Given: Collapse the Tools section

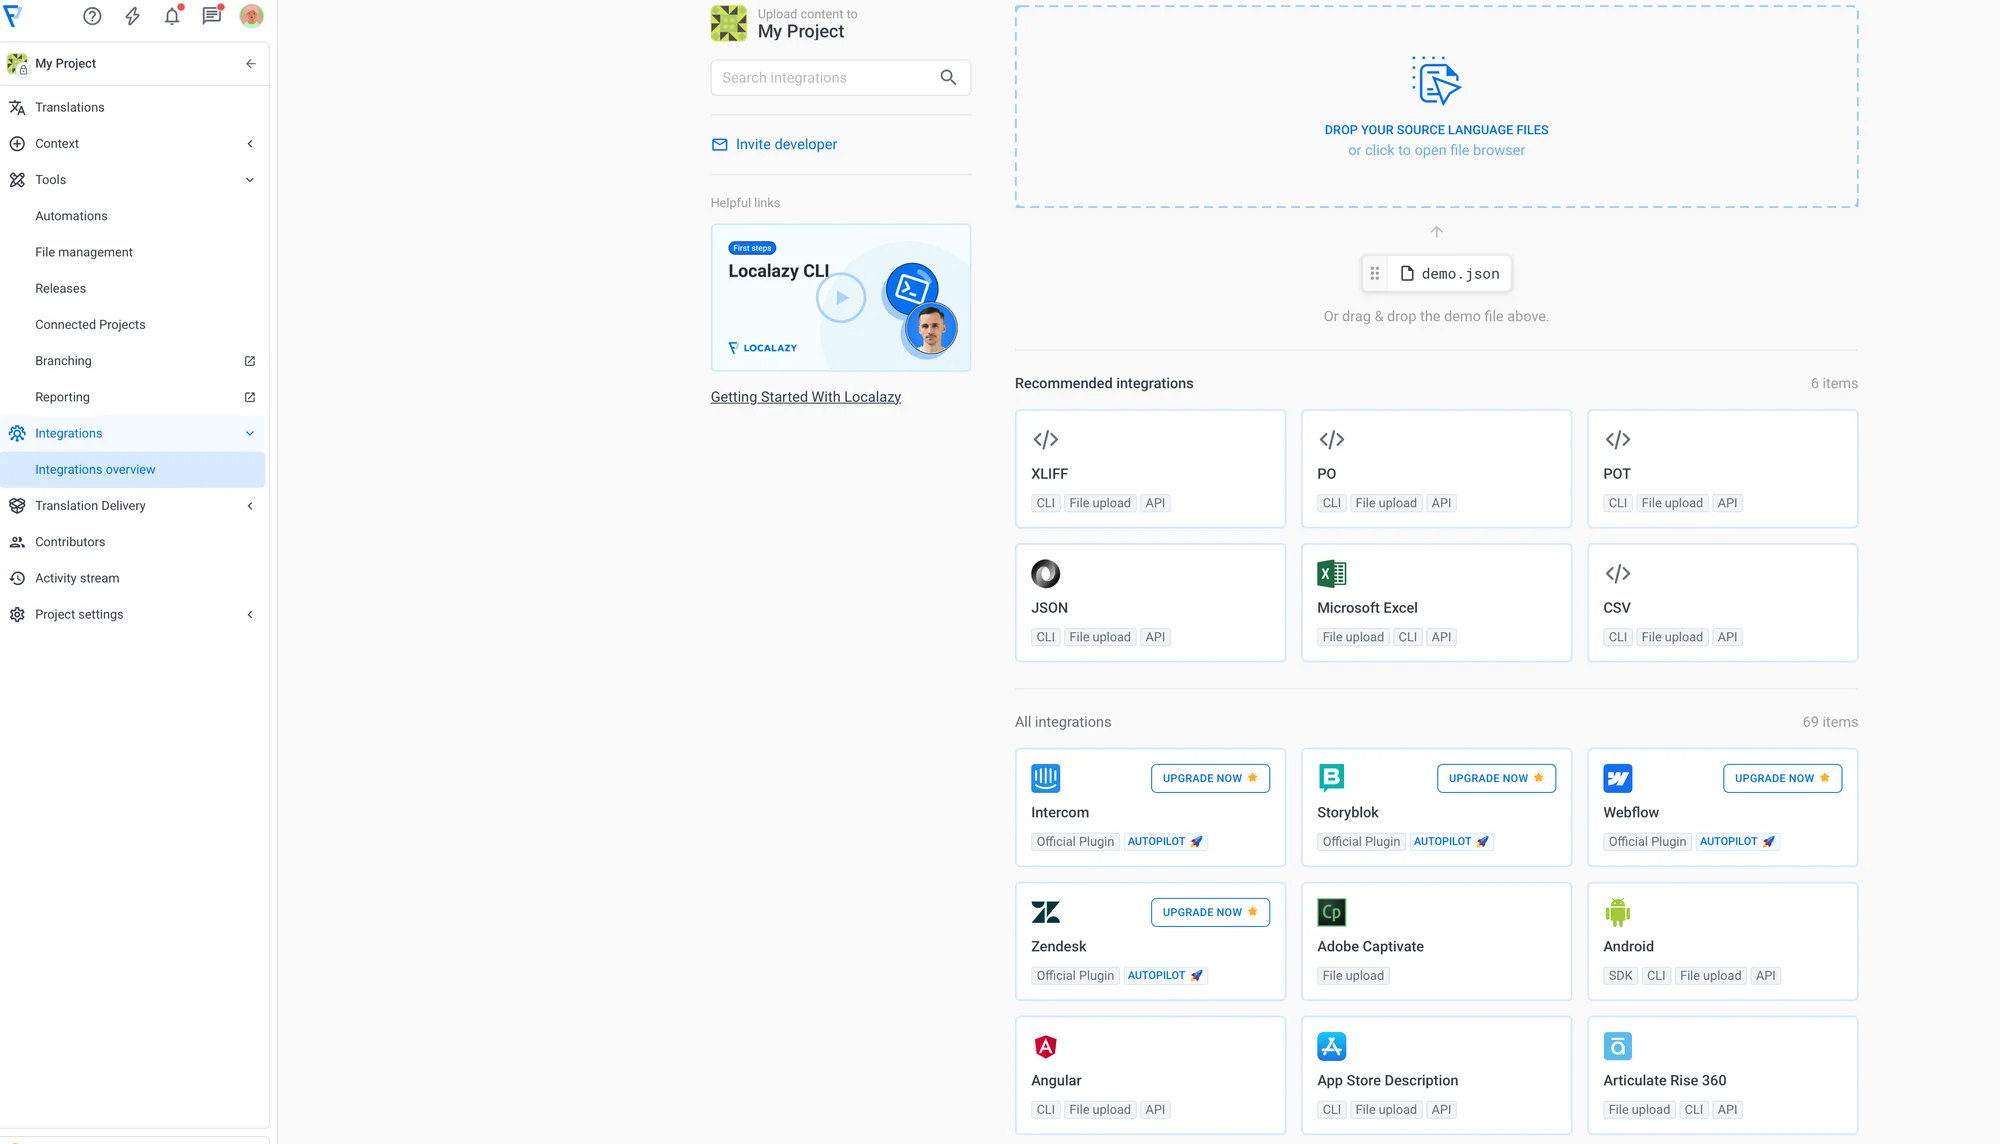Looking at the screenshot, I should point(250,180).
